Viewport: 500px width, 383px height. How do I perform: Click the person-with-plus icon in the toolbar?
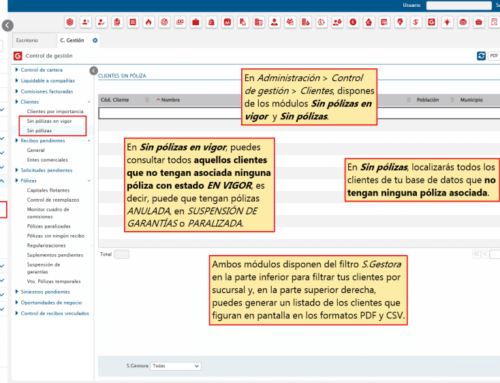point(86,22)
